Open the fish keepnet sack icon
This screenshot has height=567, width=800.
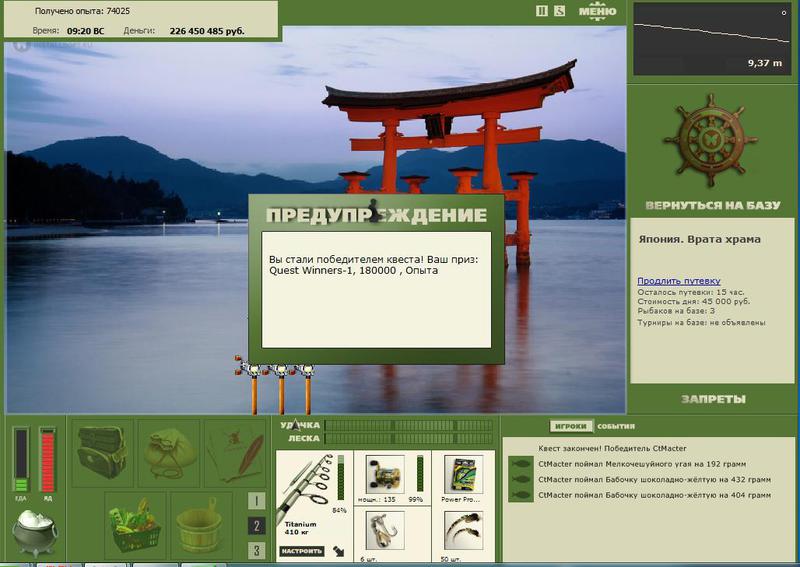[169, 453]
